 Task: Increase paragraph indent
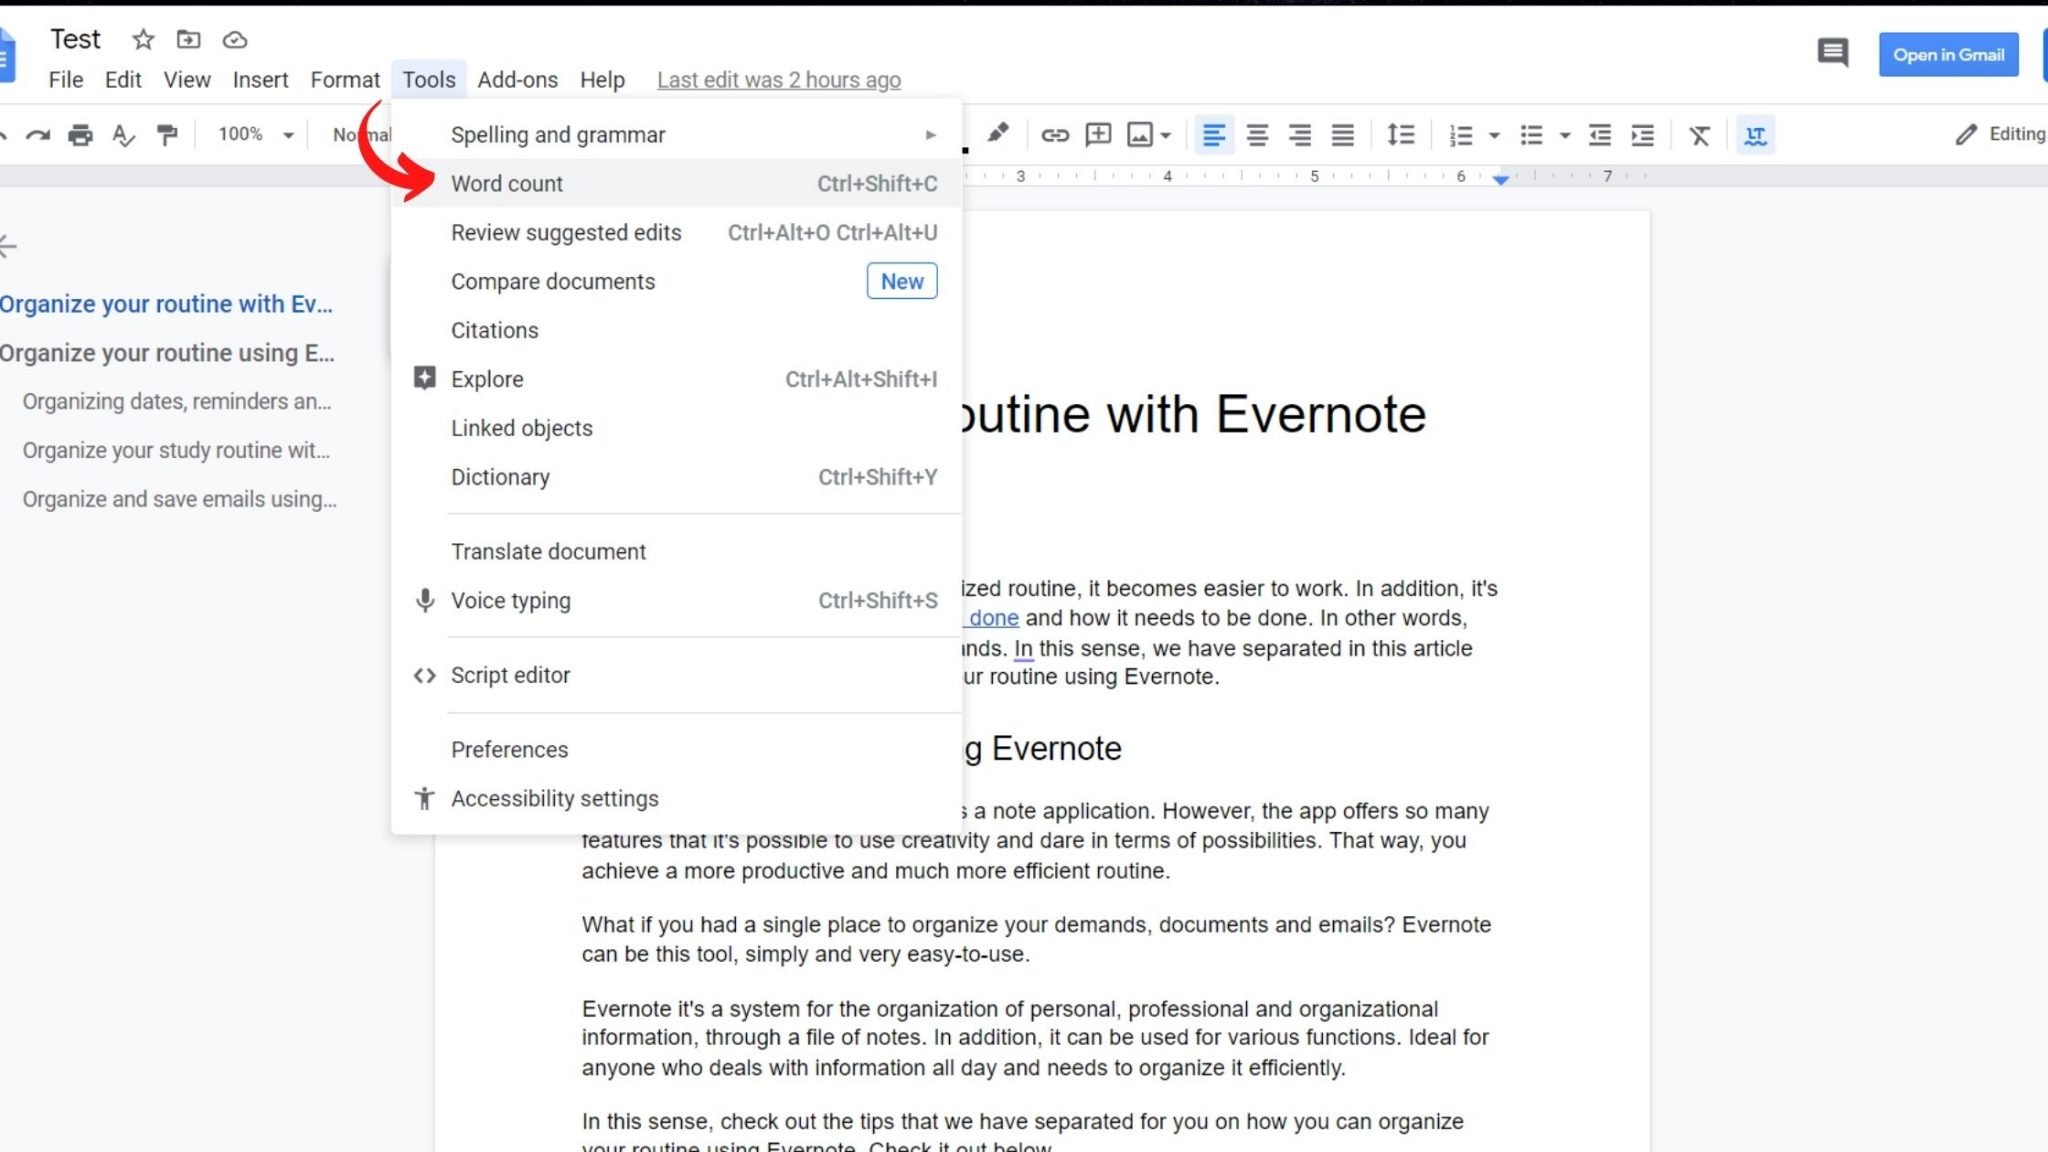click(x=1642, y=135)
